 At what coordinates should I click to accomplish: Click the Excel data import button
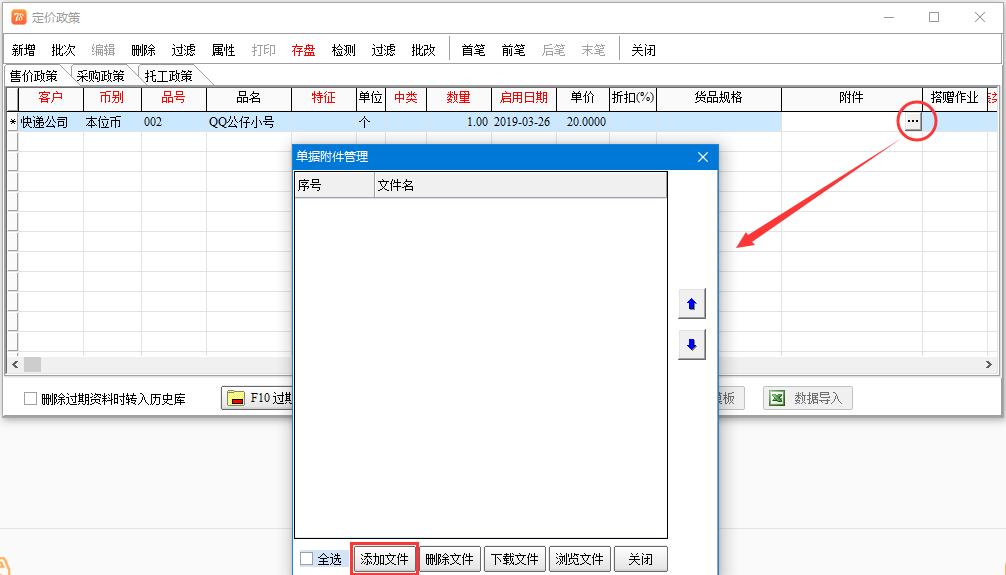[807, 398]
